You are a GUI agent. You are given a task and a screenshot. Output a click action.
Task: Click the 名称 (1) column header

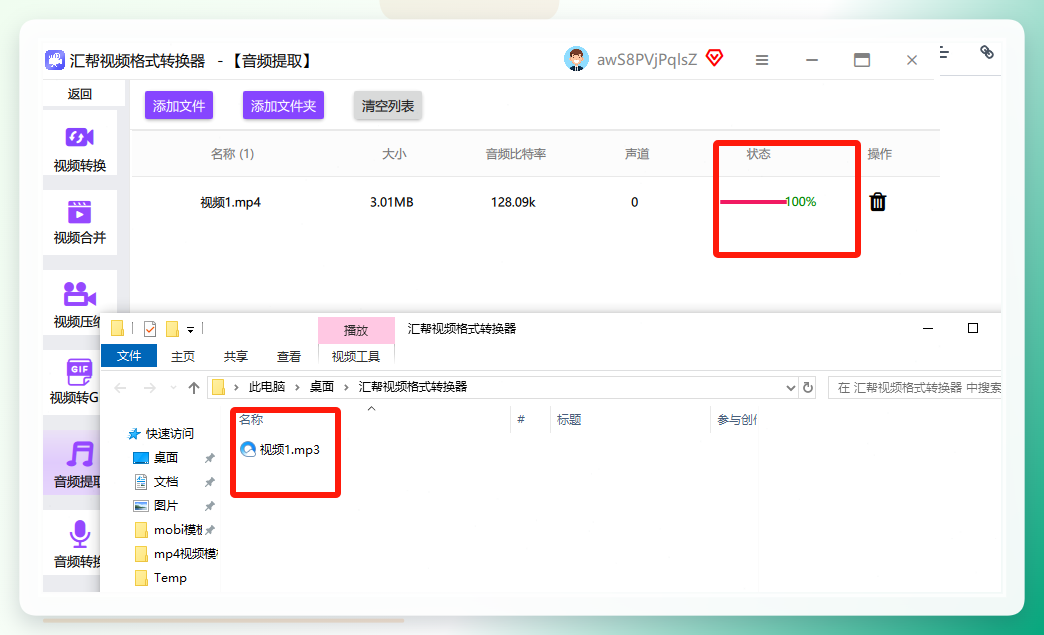[232, 154]
